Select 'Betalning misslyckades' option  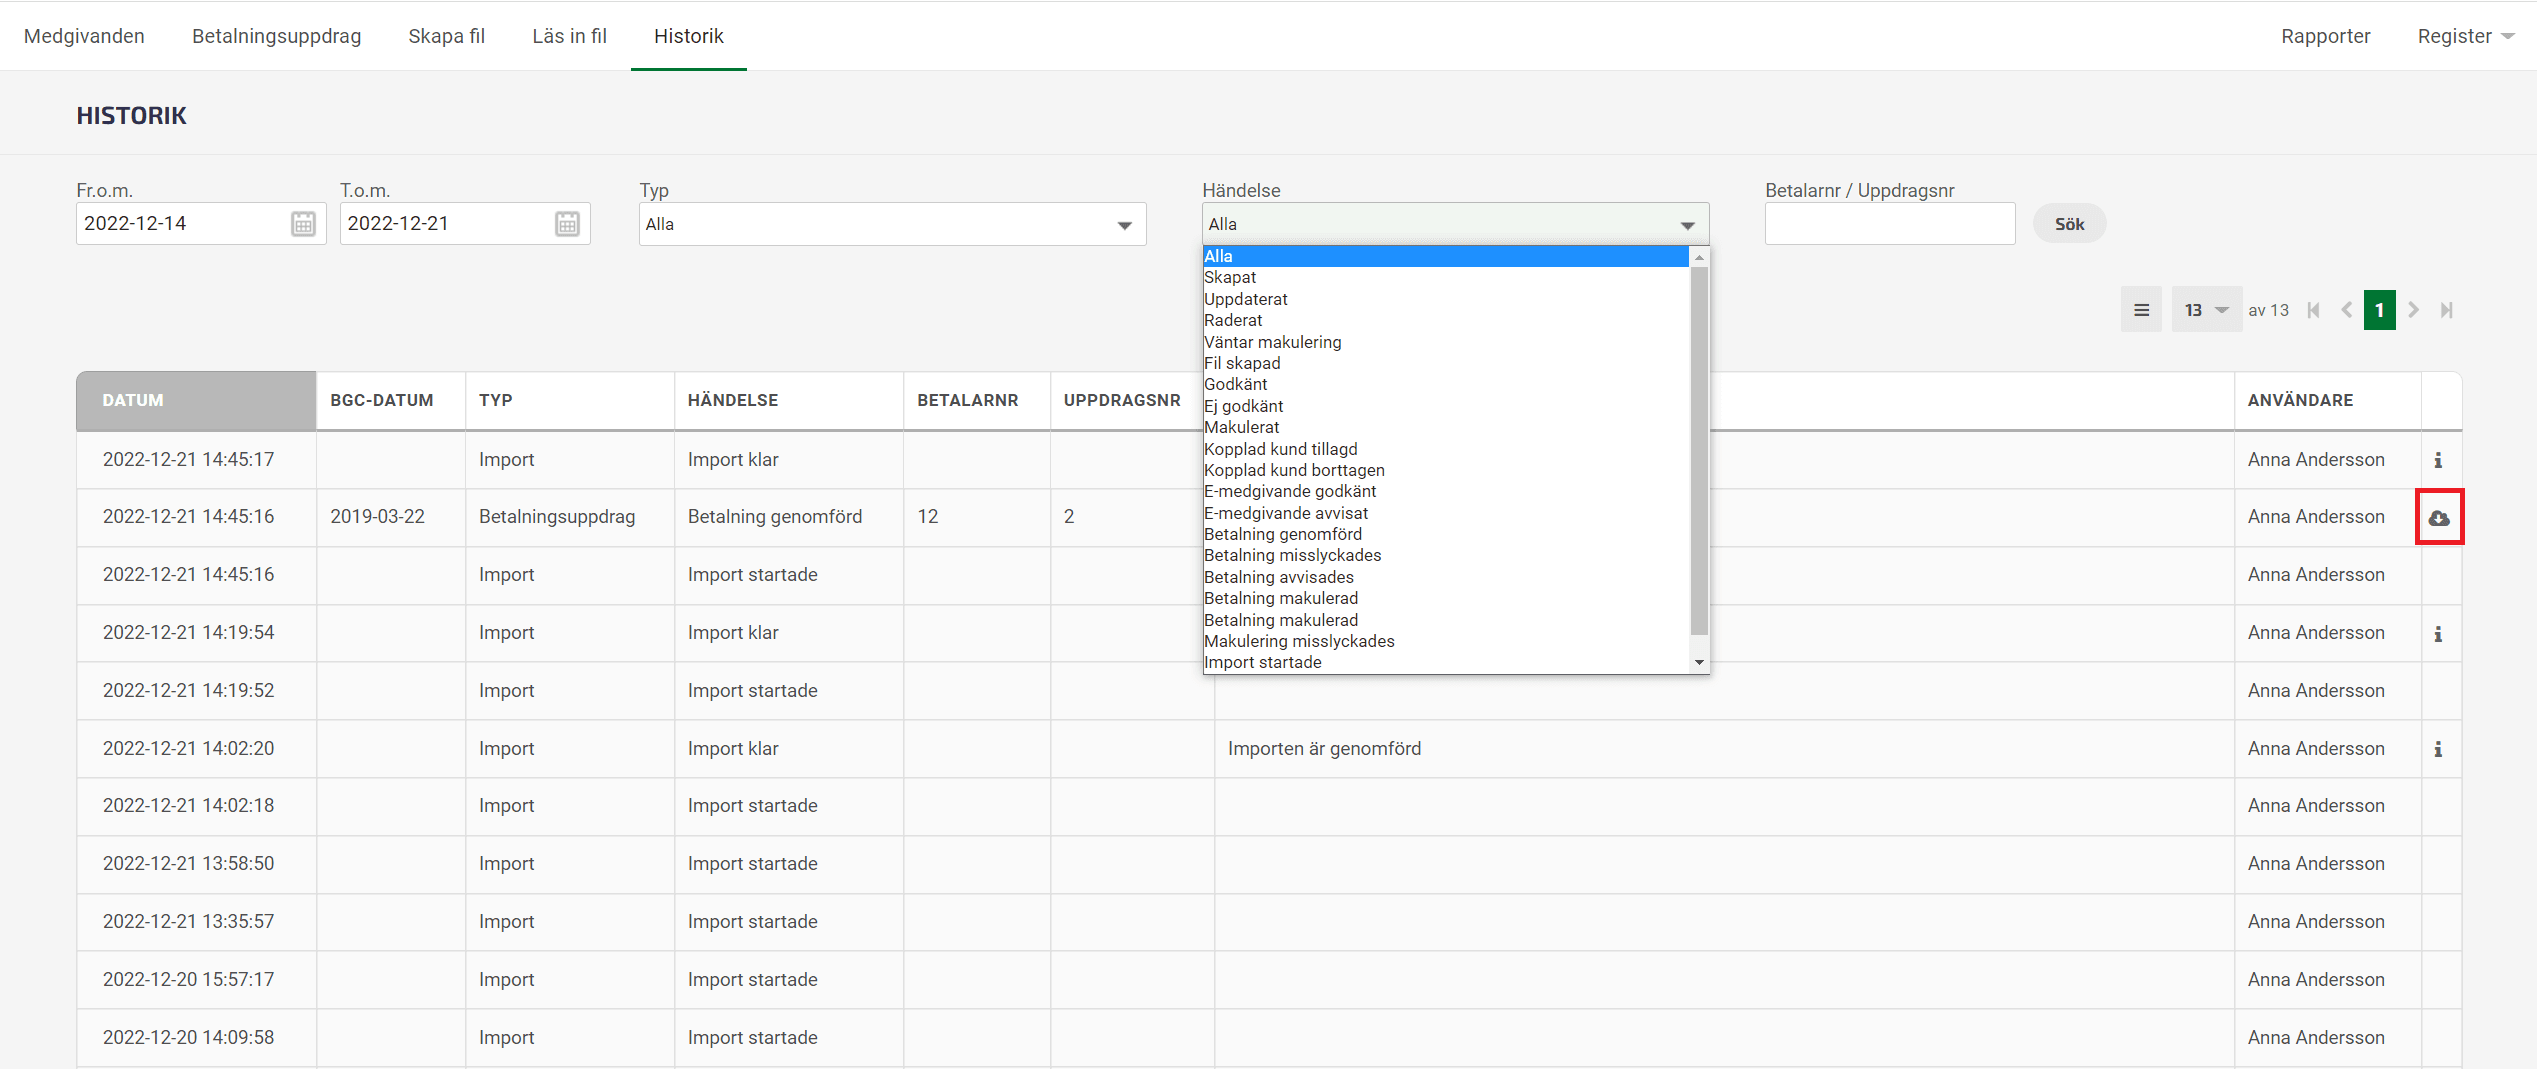point(1445,555)
